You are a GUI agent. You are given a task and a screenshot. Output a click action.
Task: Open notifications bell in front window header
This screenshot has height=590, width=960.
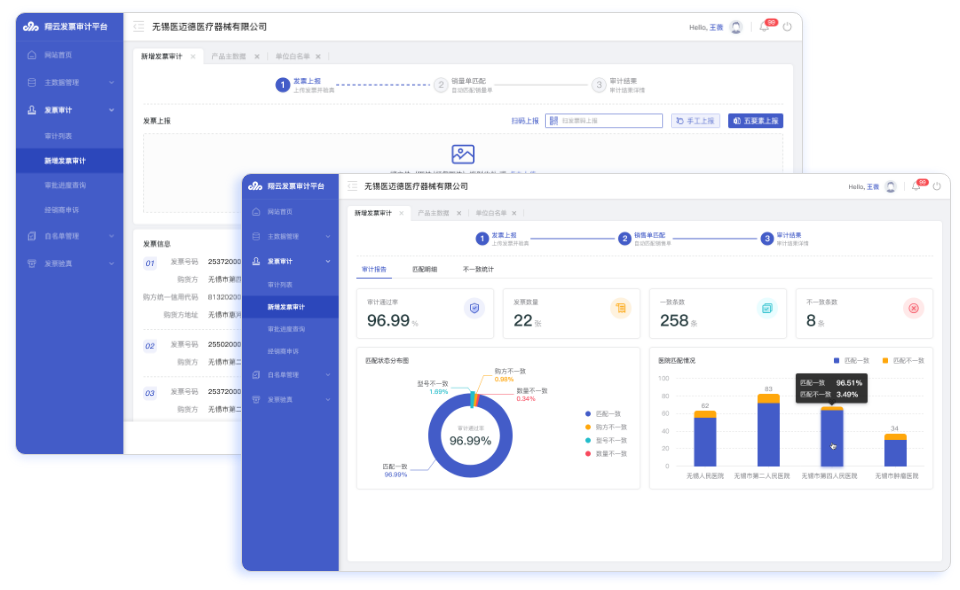916,187
